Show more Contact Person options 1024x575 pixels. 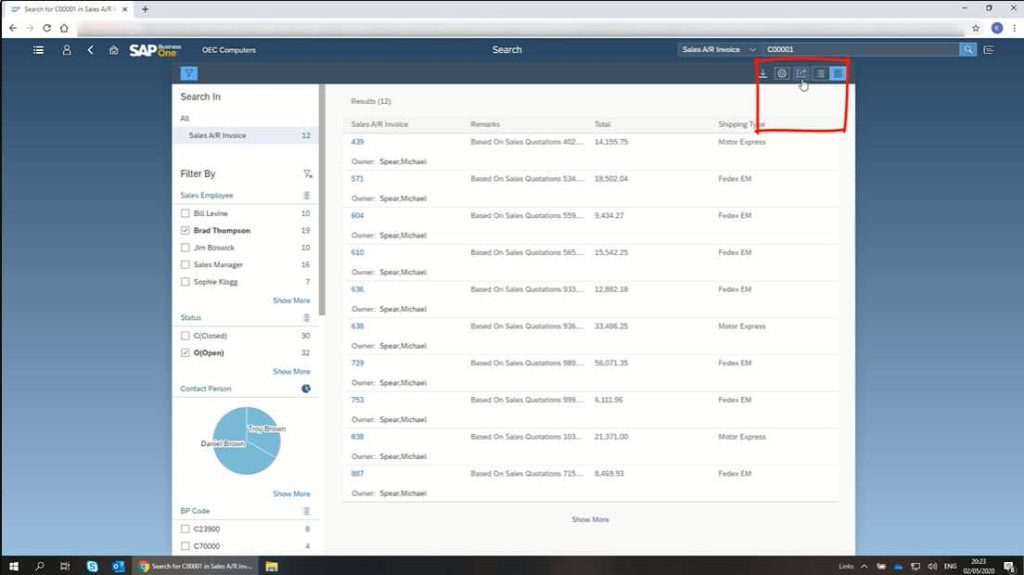291,493
